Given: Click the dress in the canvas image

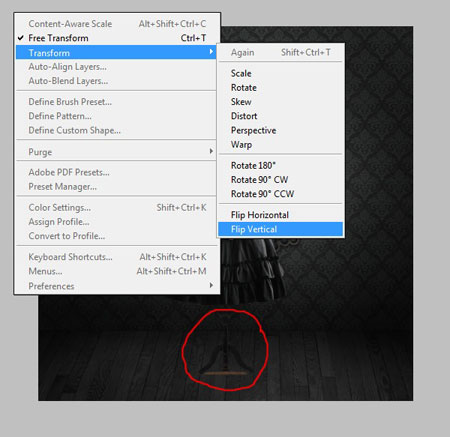Looking at the screenshot, I should click(x=253, y=270).
